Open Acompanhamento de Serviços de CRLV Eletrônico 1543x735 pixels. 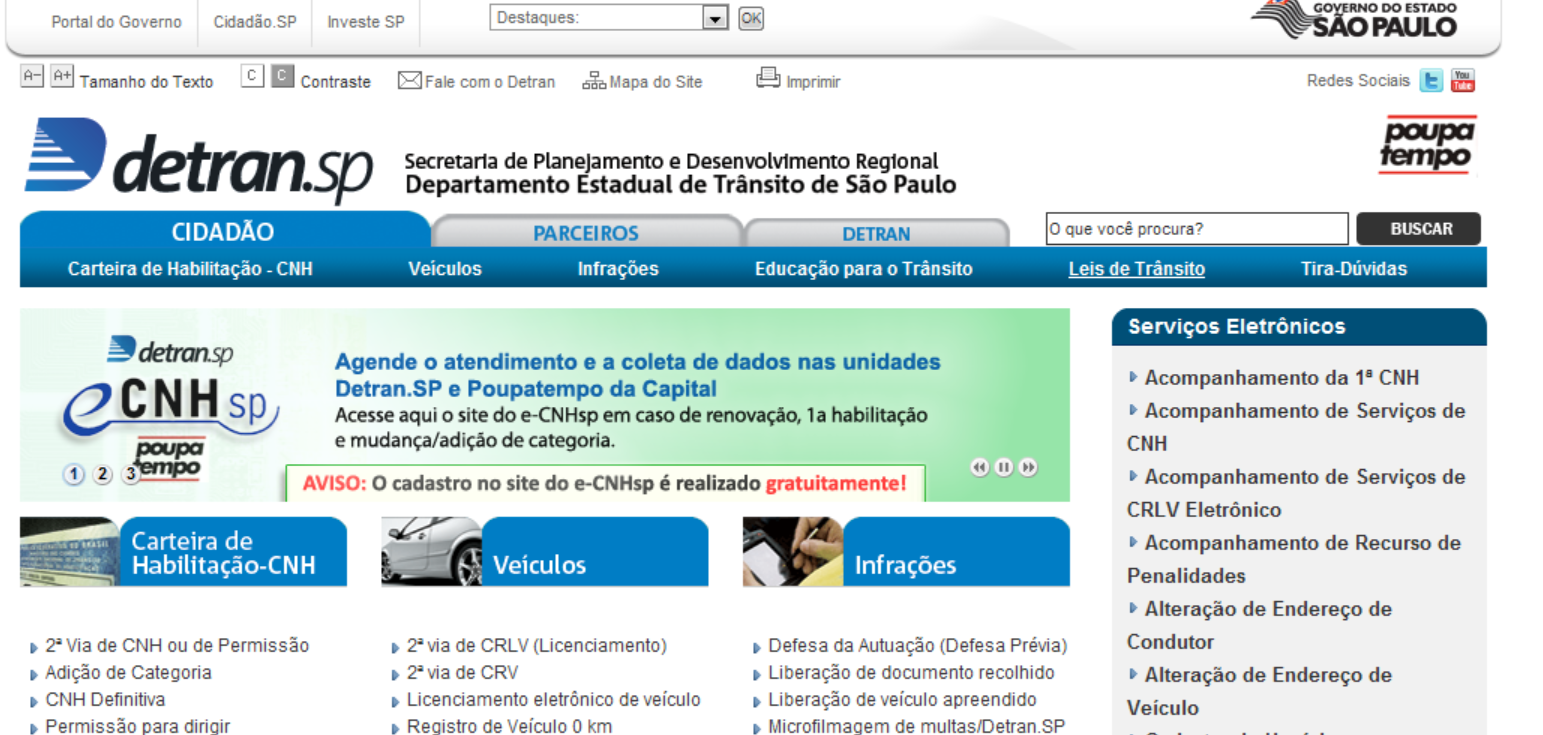[x=1296, y=493]
